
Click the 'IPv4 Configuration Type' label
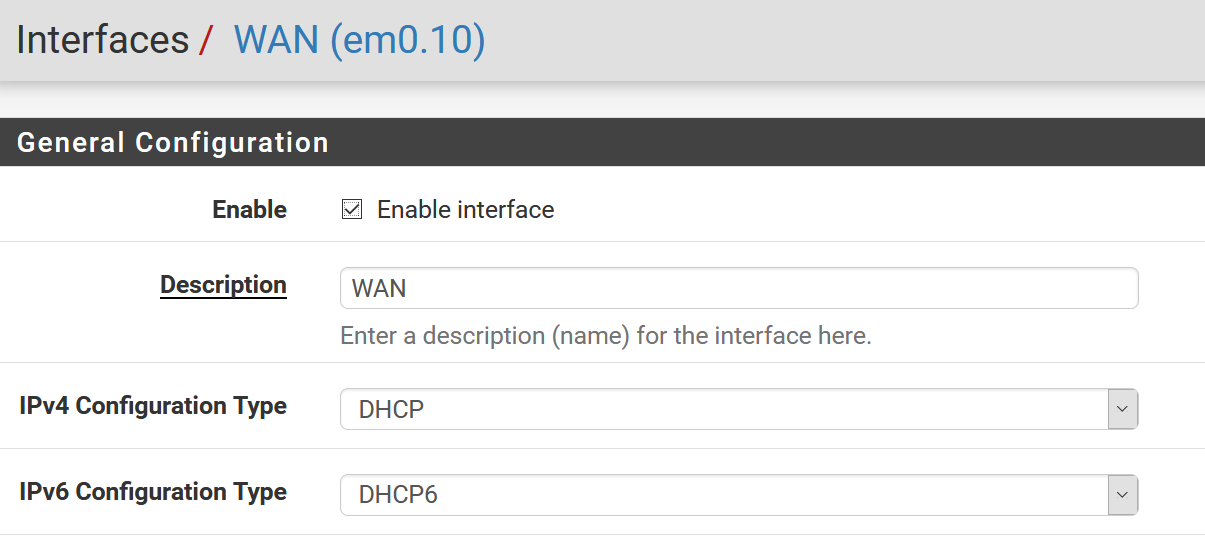tap(153, 406)
